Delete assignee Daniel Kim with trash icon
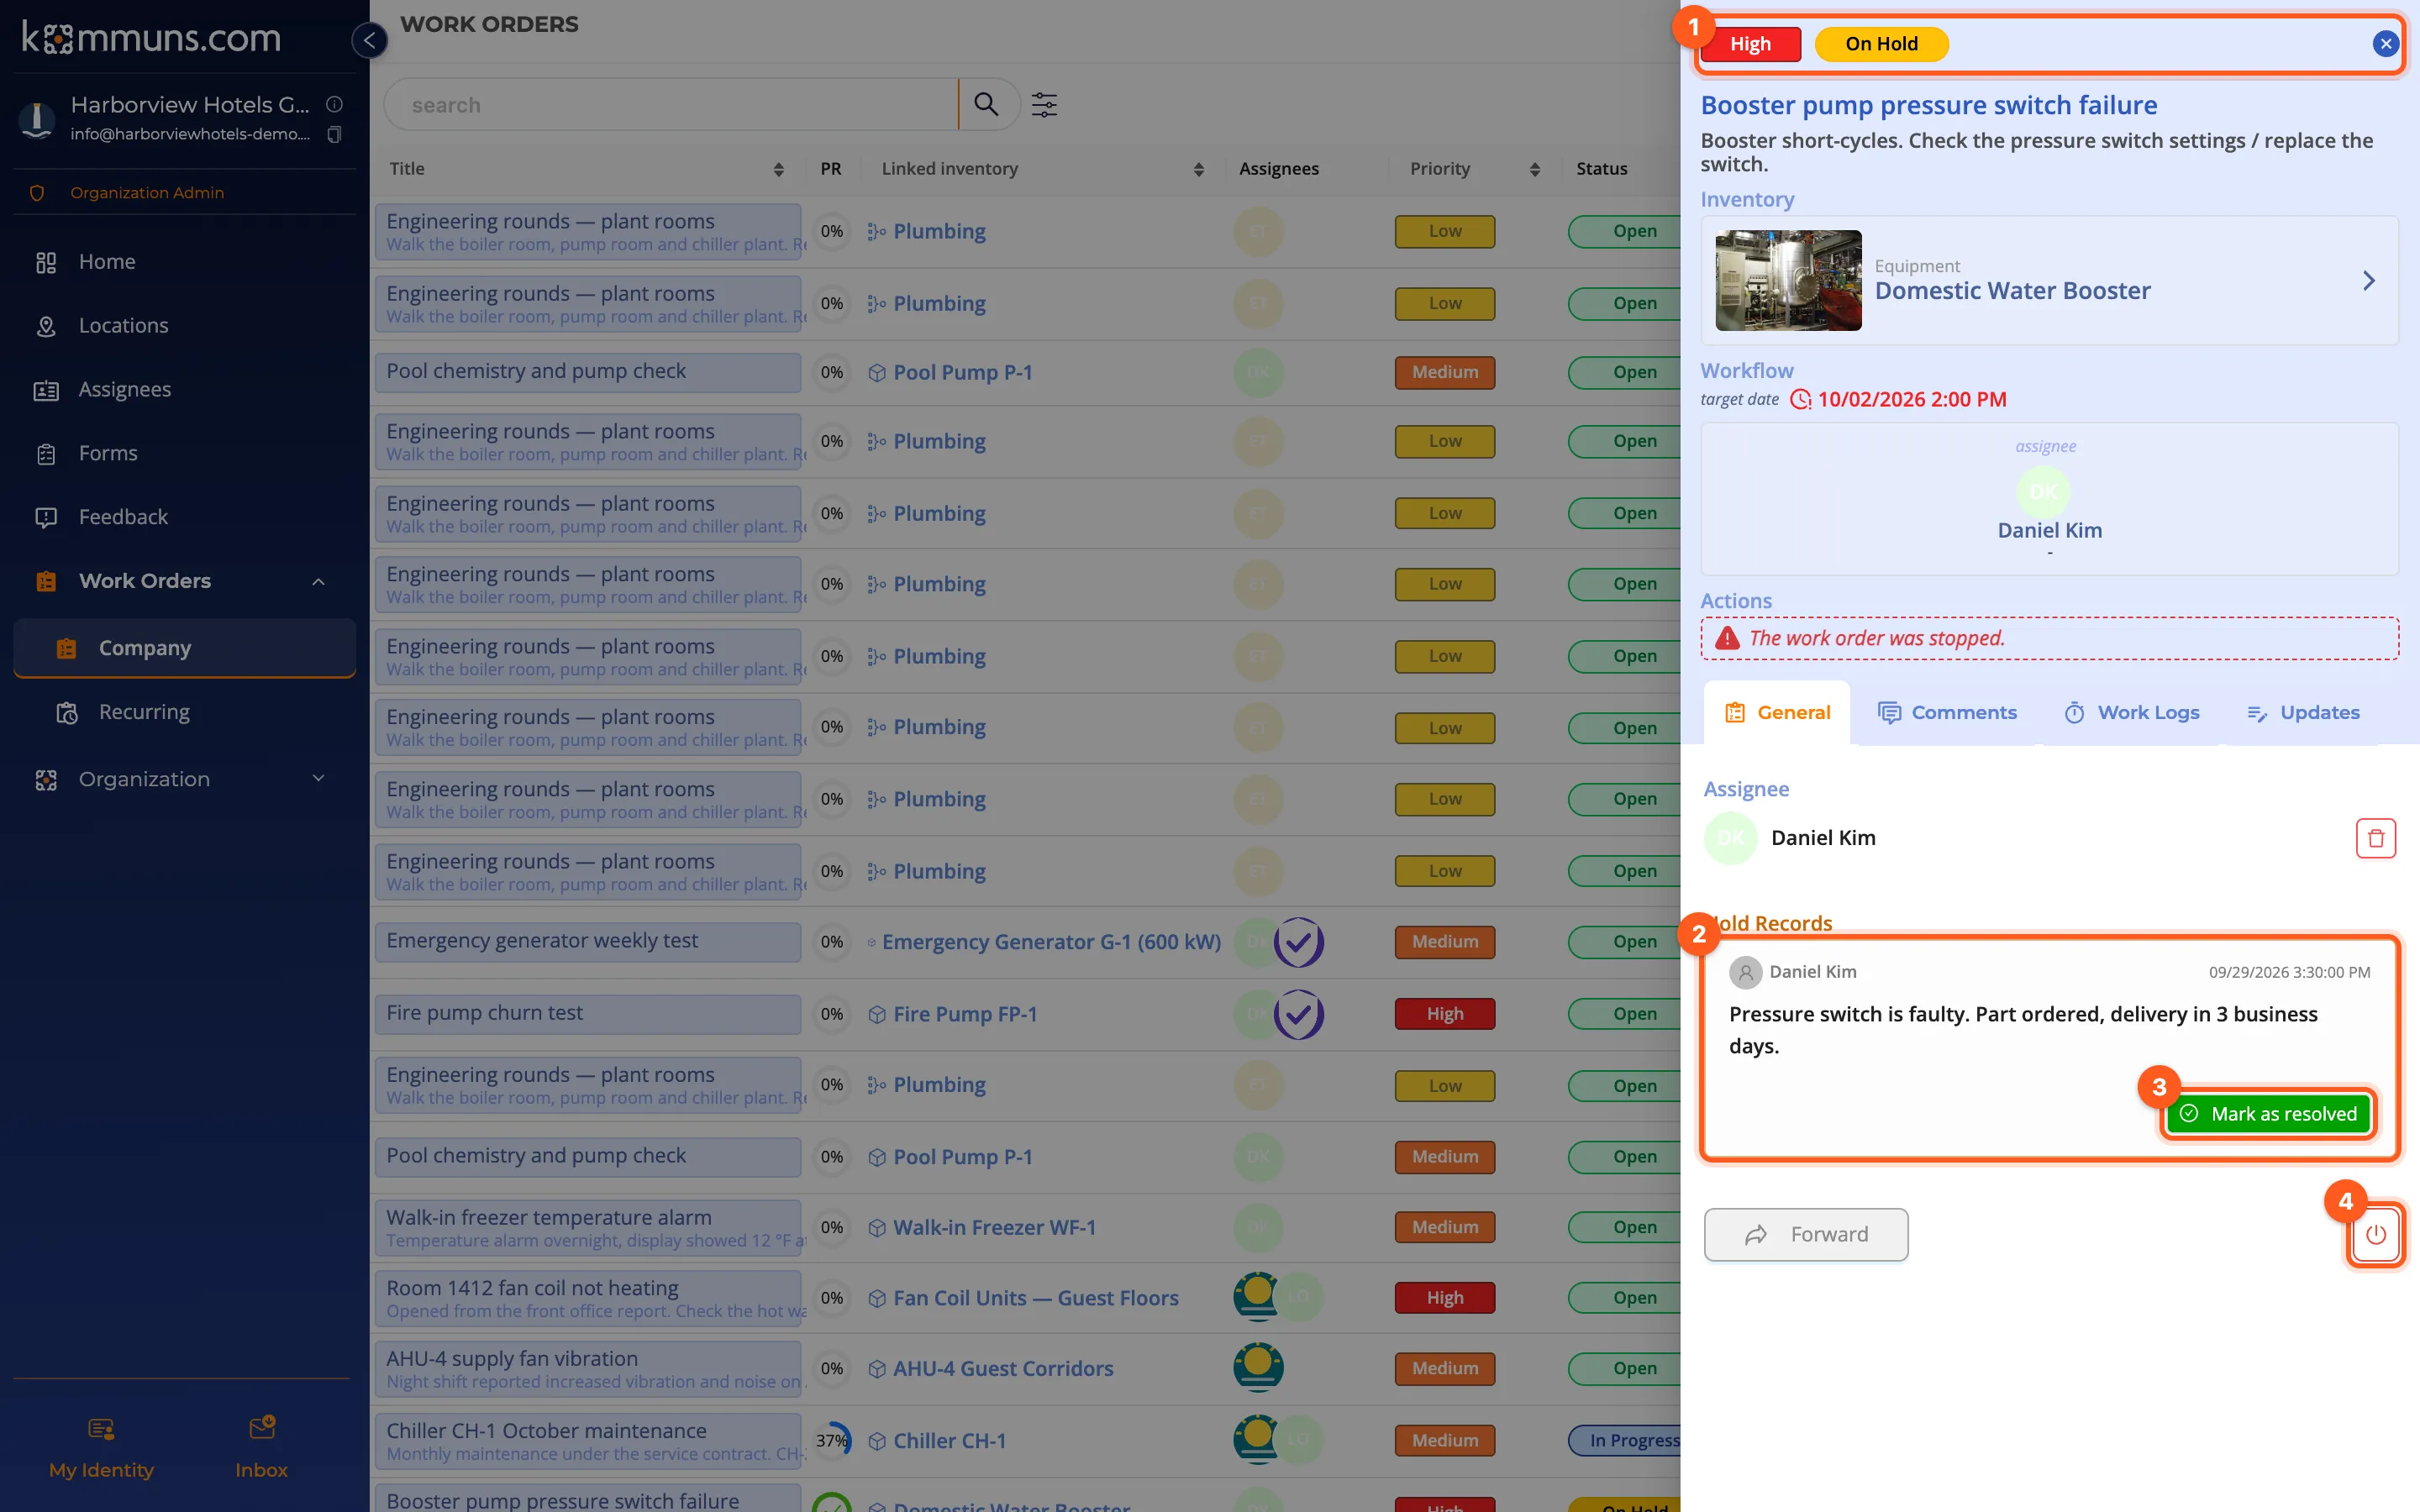Viewport: 2420px width, 1512px height. (x=2375, y=838)
